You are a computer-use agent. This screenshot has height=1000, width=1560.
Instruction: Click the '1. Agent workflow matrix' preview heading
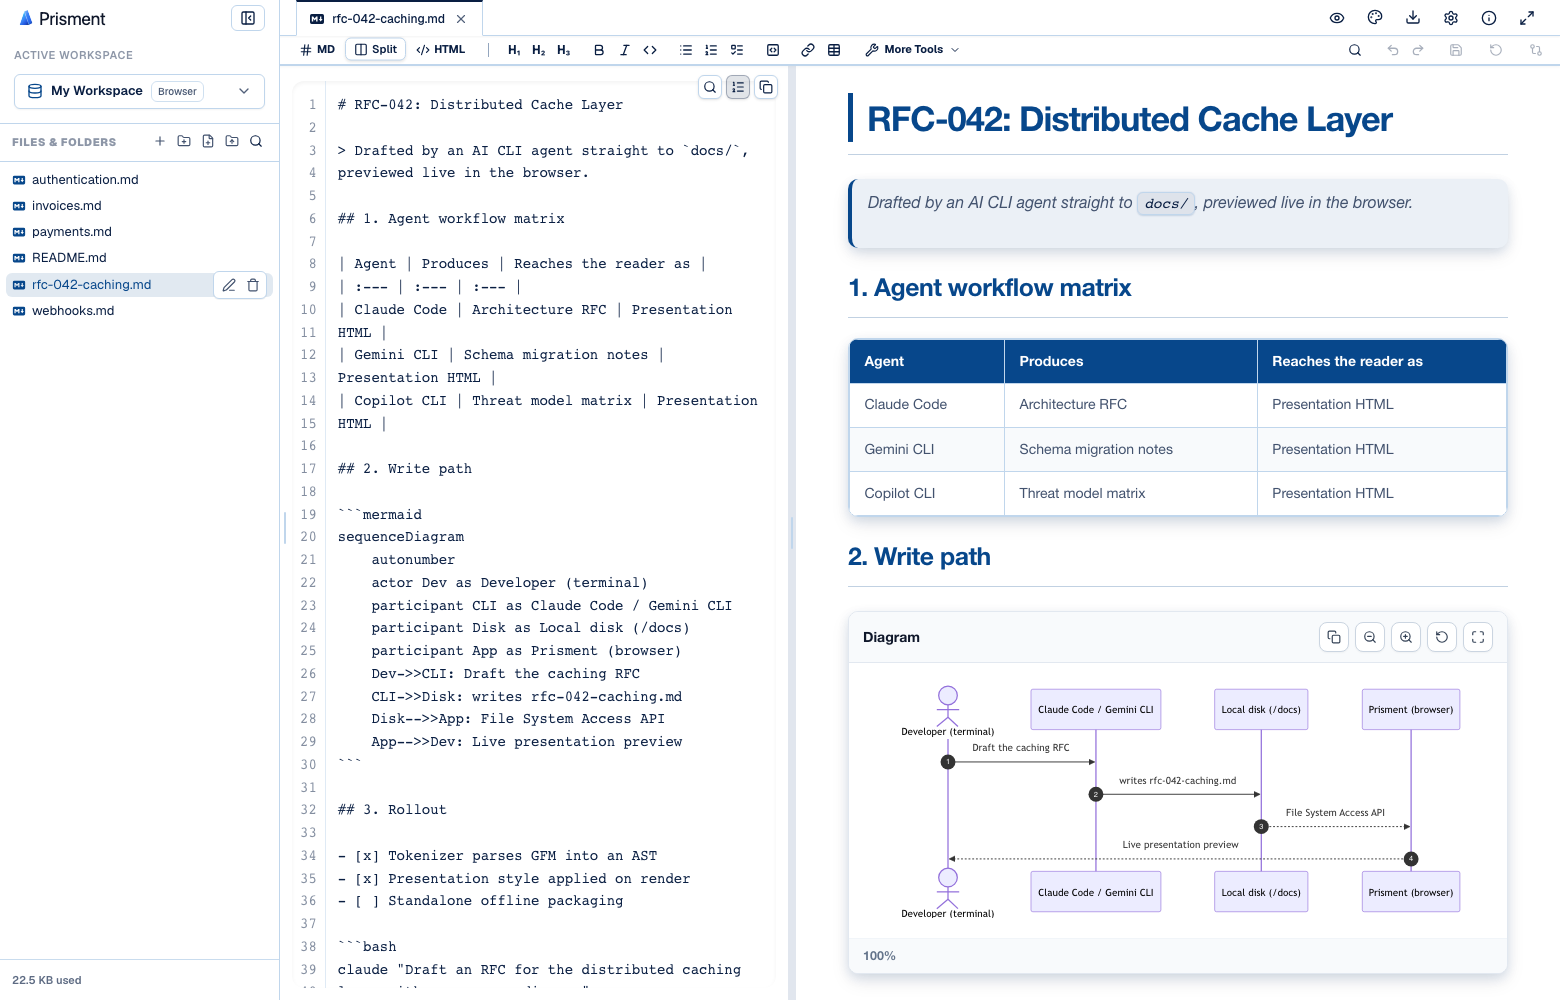point(989,288)
